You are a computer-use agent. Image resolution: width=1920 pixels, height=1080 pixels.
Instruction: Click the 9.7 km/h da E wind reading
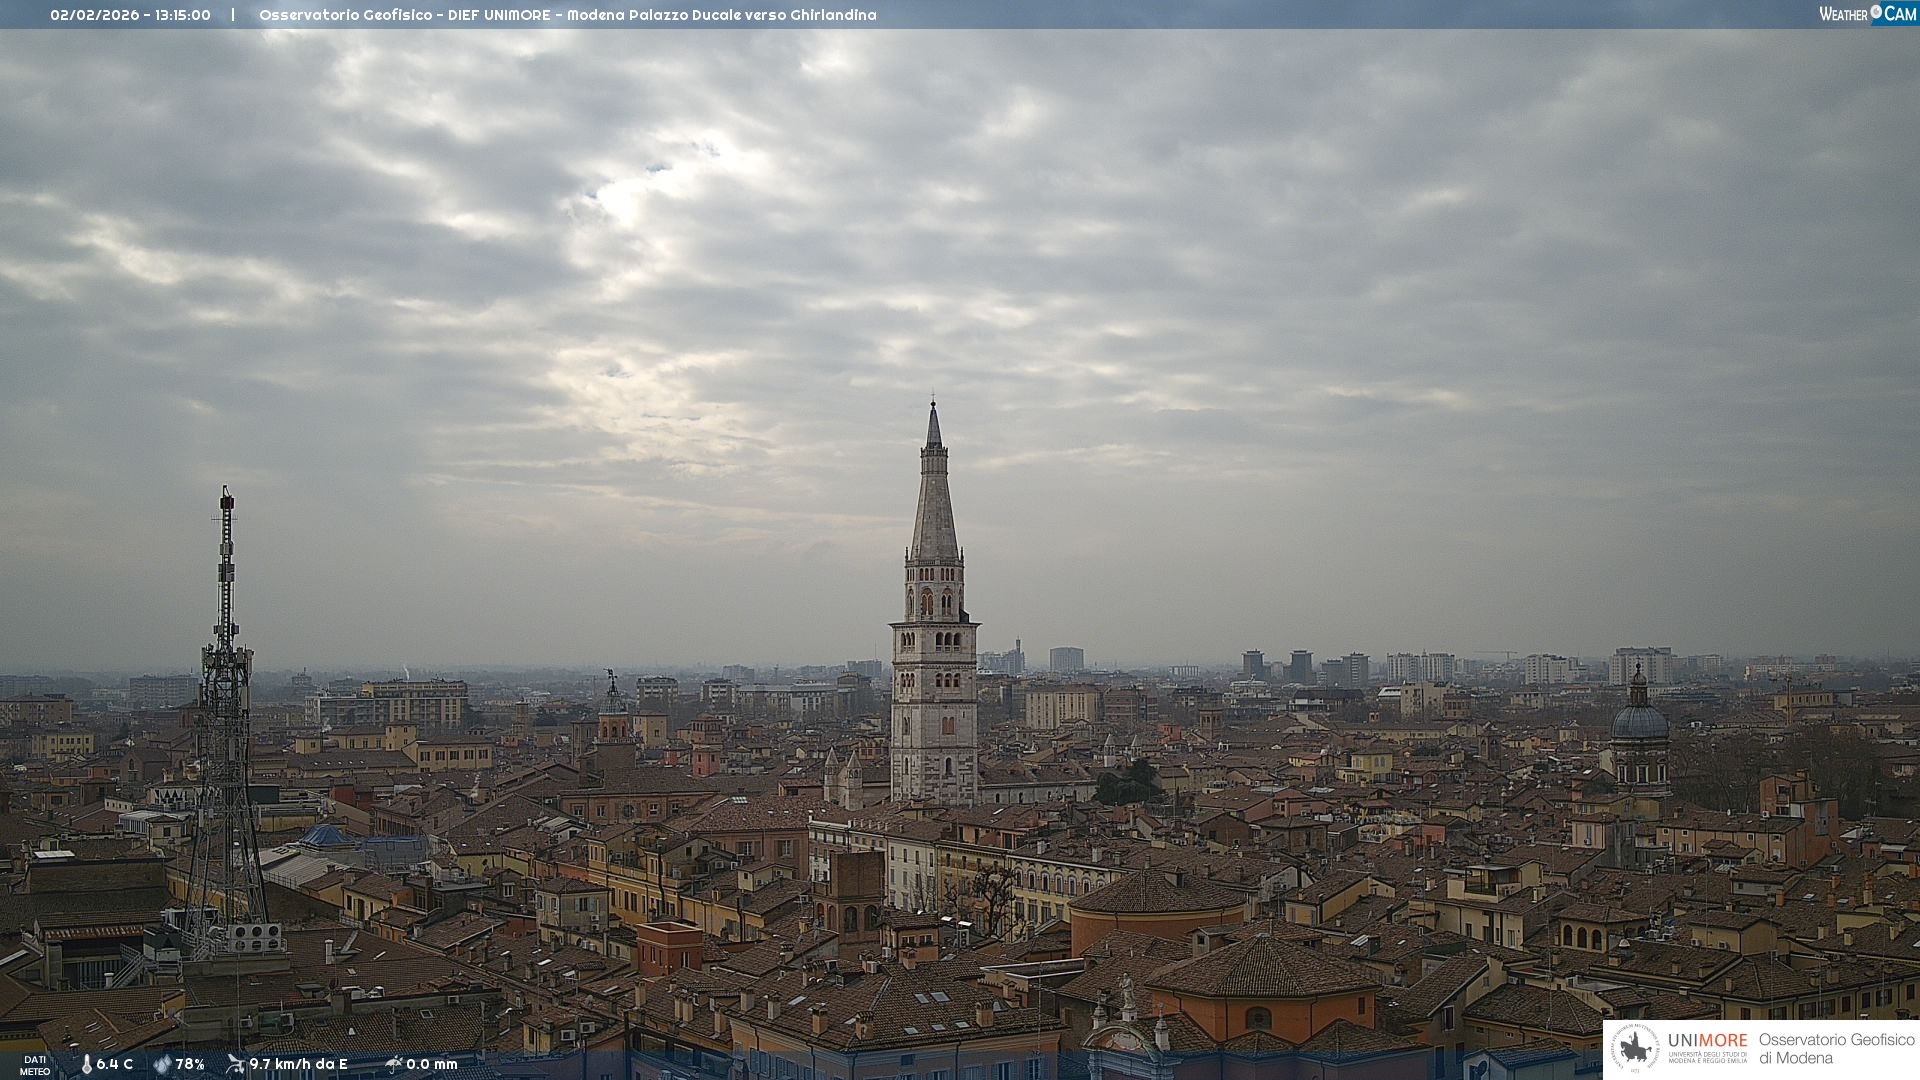click(298, 1064)
